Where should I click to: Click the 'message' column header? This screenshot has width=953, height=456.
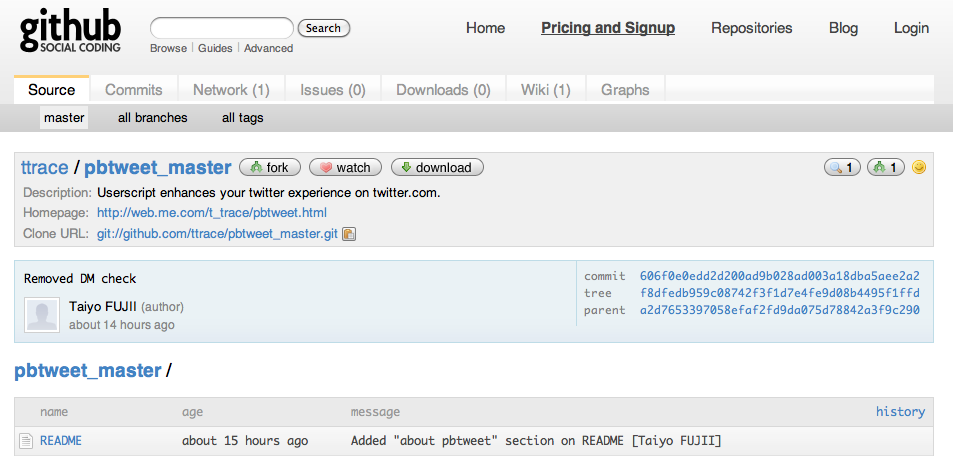375,412
